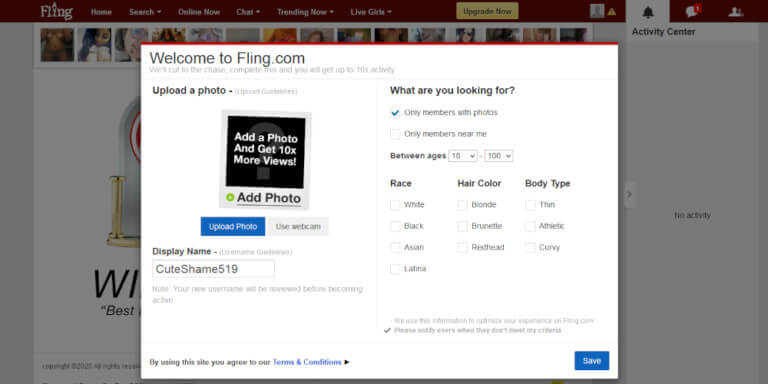The height and width of the screenshot is (384, 768).
Task: Check the Redhead hair color option
Action: pyautogui.click(x=462, y=247)
